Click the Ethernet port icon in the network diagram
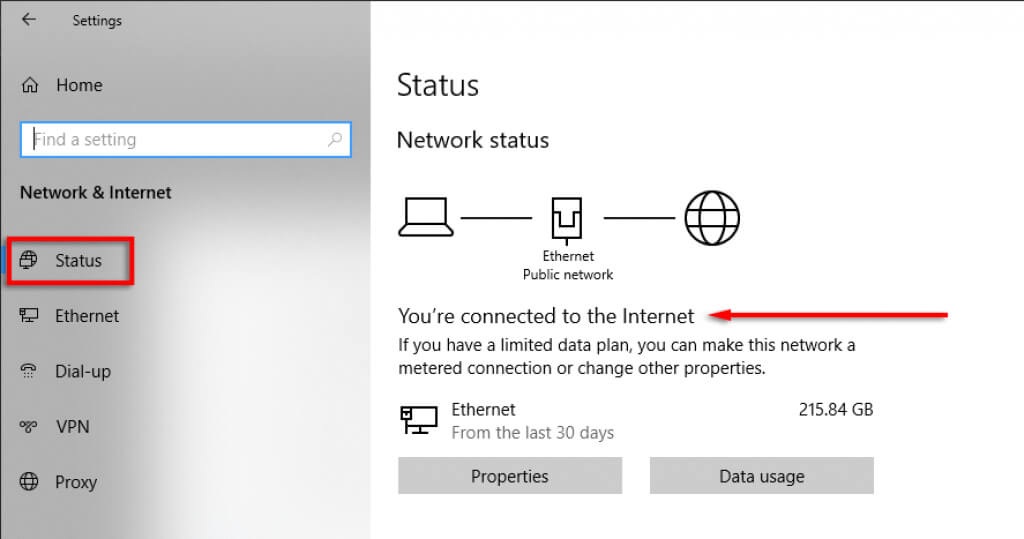1024x539 pixels. pyautogui.click(x=568, y=218)
